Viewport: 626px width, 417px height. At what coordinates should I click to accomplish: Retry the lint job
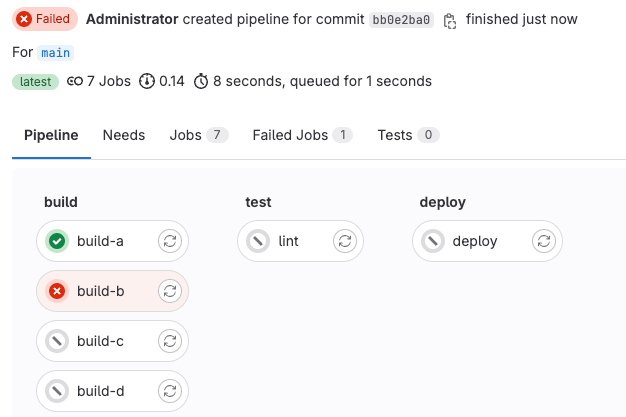(x=345, y=241)
